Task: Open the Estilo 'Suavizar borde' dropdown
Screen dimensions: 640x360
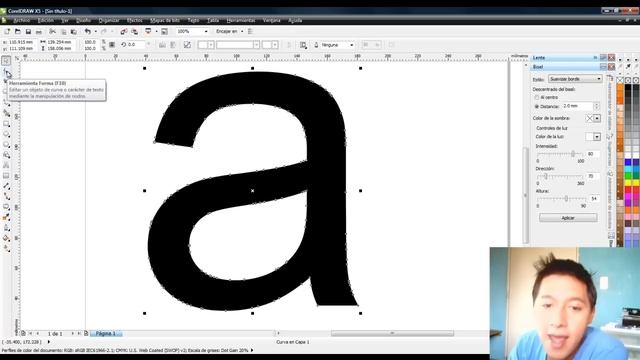Action: point(575,79)
